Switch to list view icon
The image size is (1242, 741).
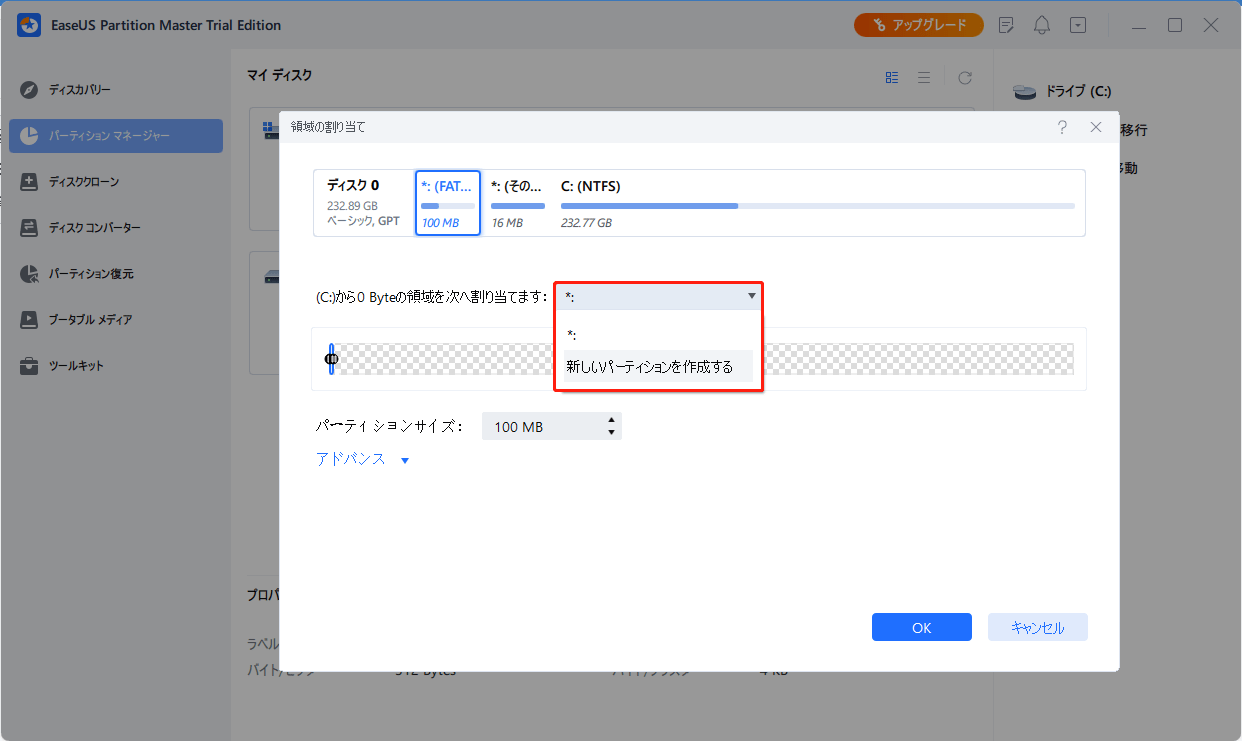pos(924,78)
